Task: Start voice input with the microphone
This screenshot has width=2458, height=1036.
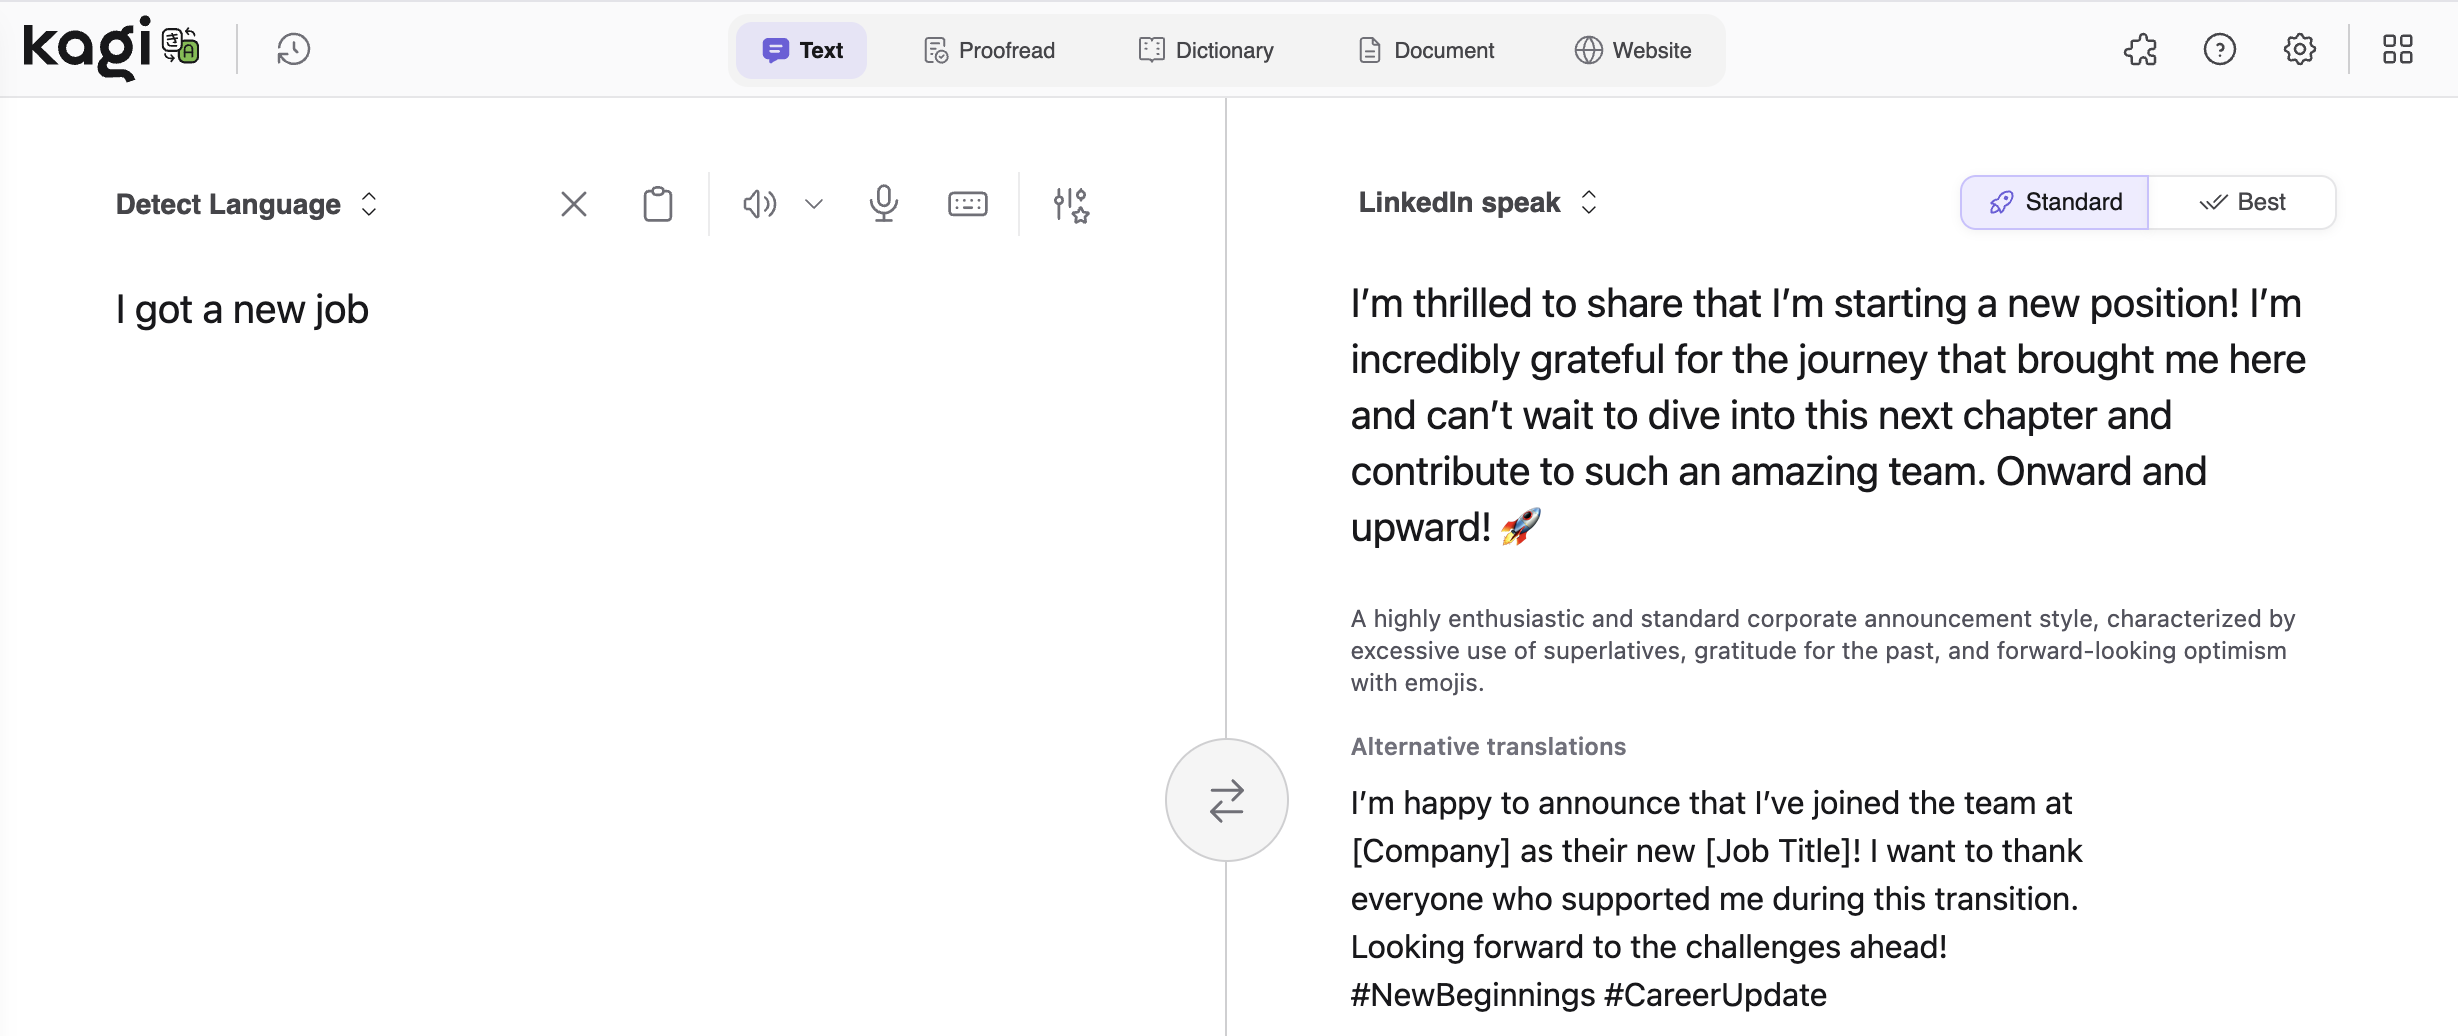Action: coord(883,203)
